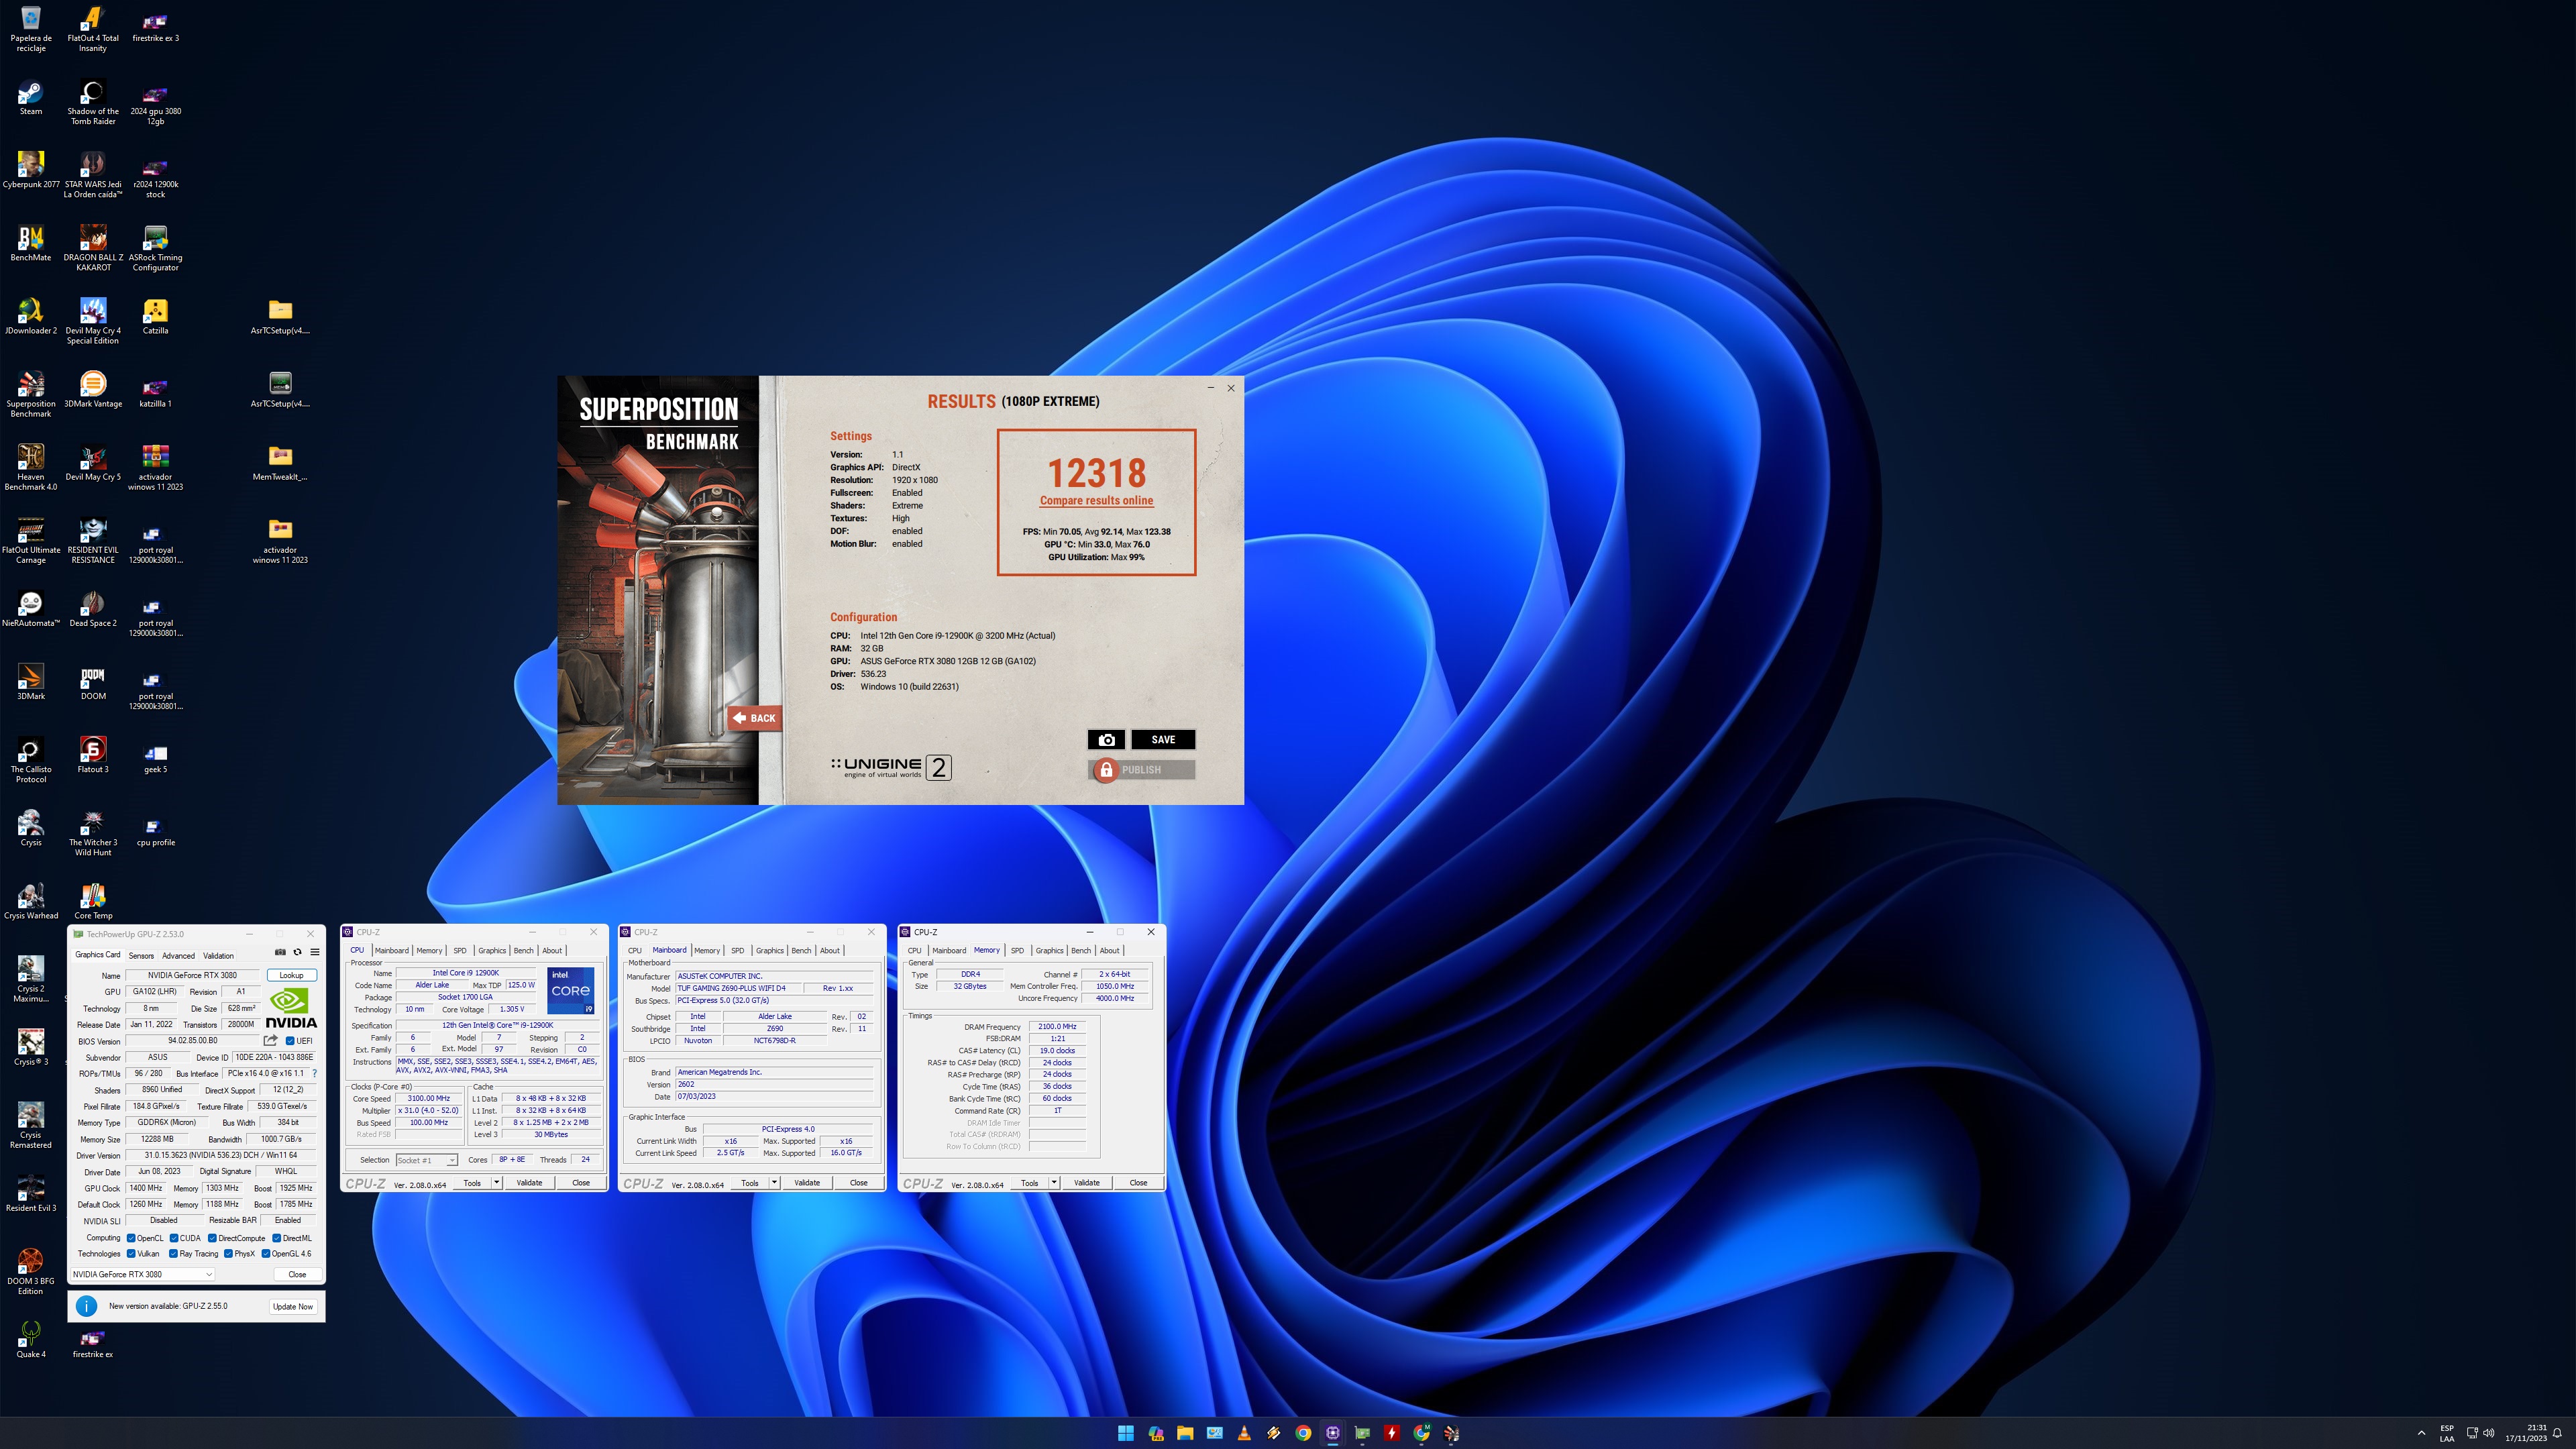The width and height of the screenshot is (2576, 1449).
Task: Click the Superposition screenshot camera button
Action: tap(1106, 739)
